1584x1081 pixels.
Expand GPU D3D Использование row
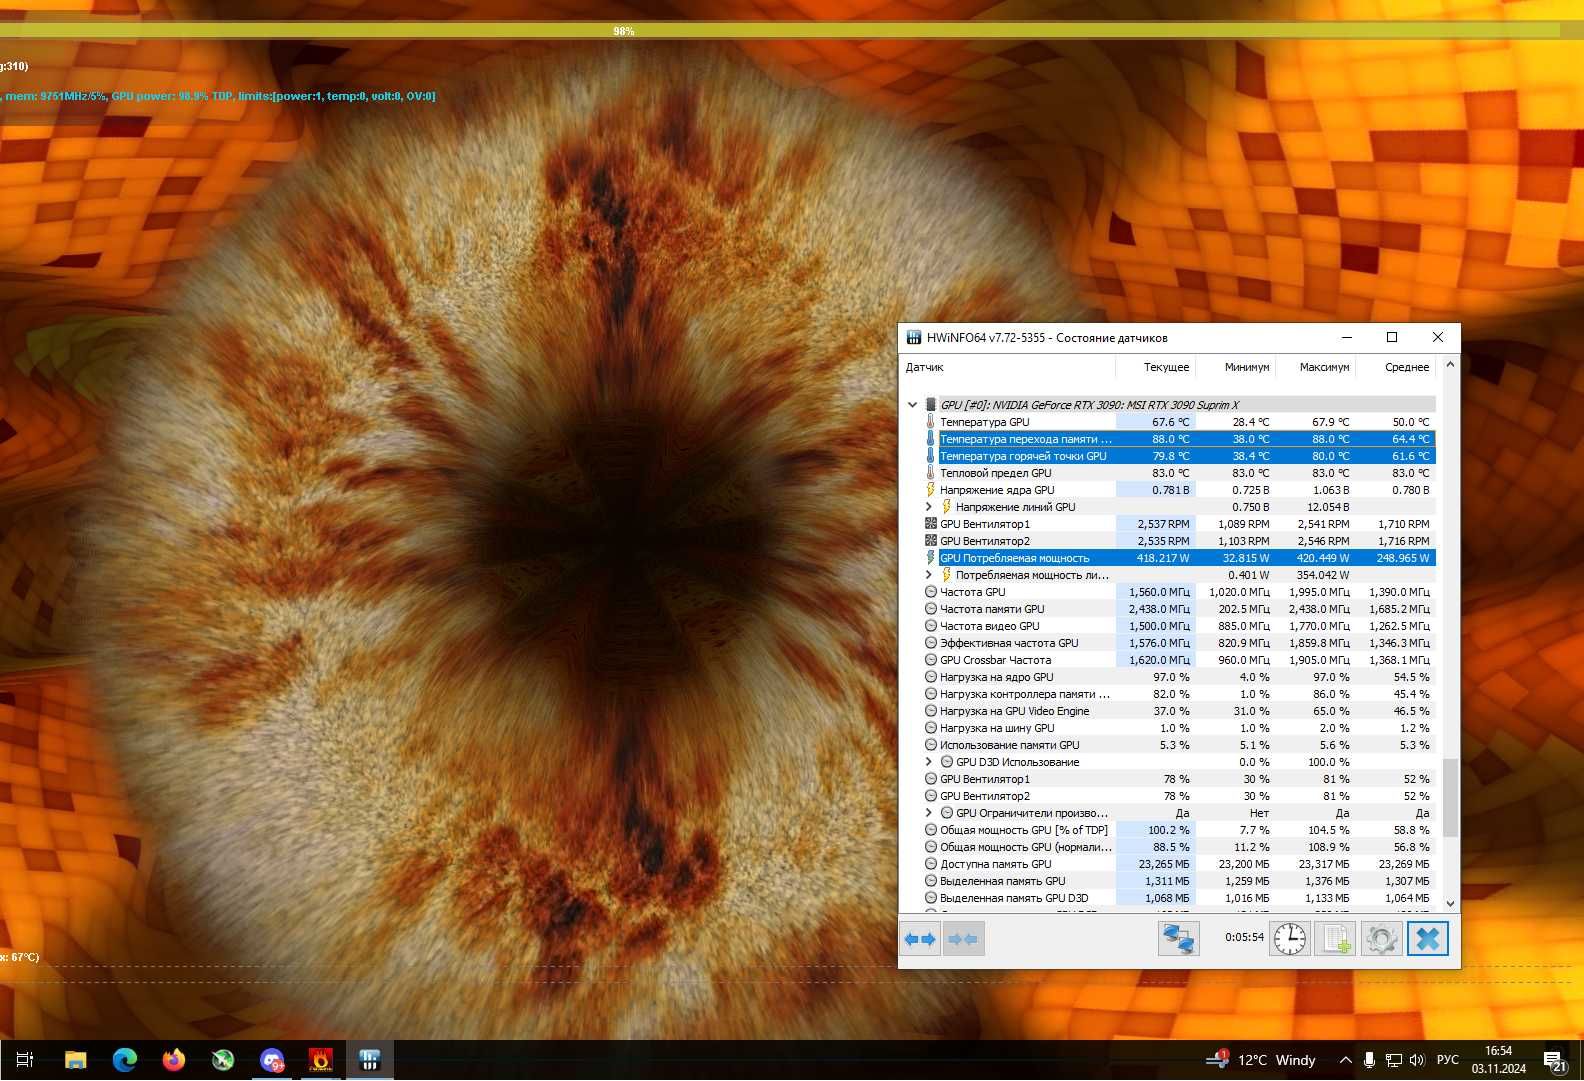pyautogui.click(x=929, y=762)
